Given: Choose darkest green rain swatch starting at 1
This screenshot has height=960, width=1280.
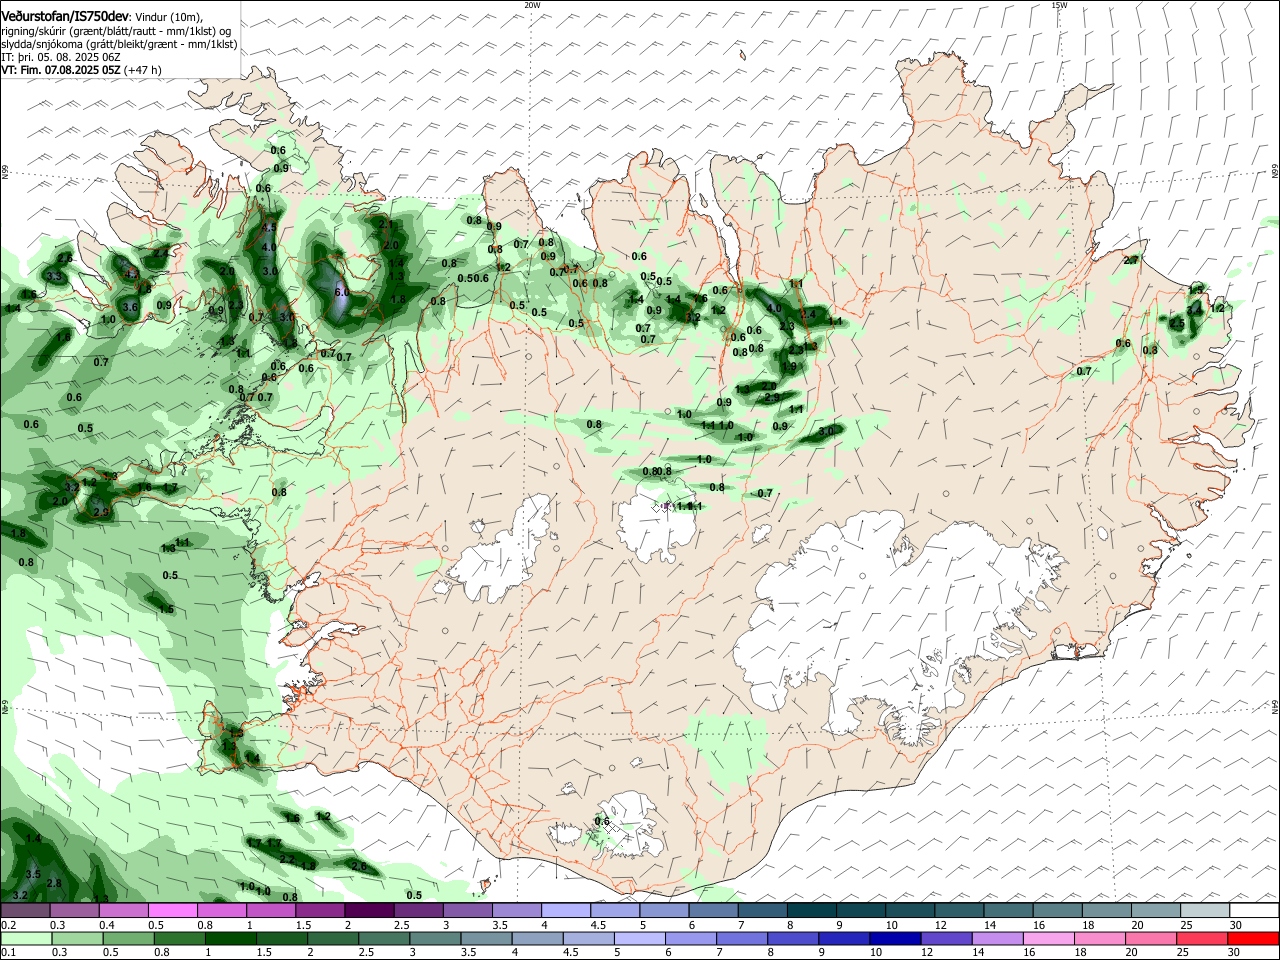Looking at the screenshot, I should (230, 938).
